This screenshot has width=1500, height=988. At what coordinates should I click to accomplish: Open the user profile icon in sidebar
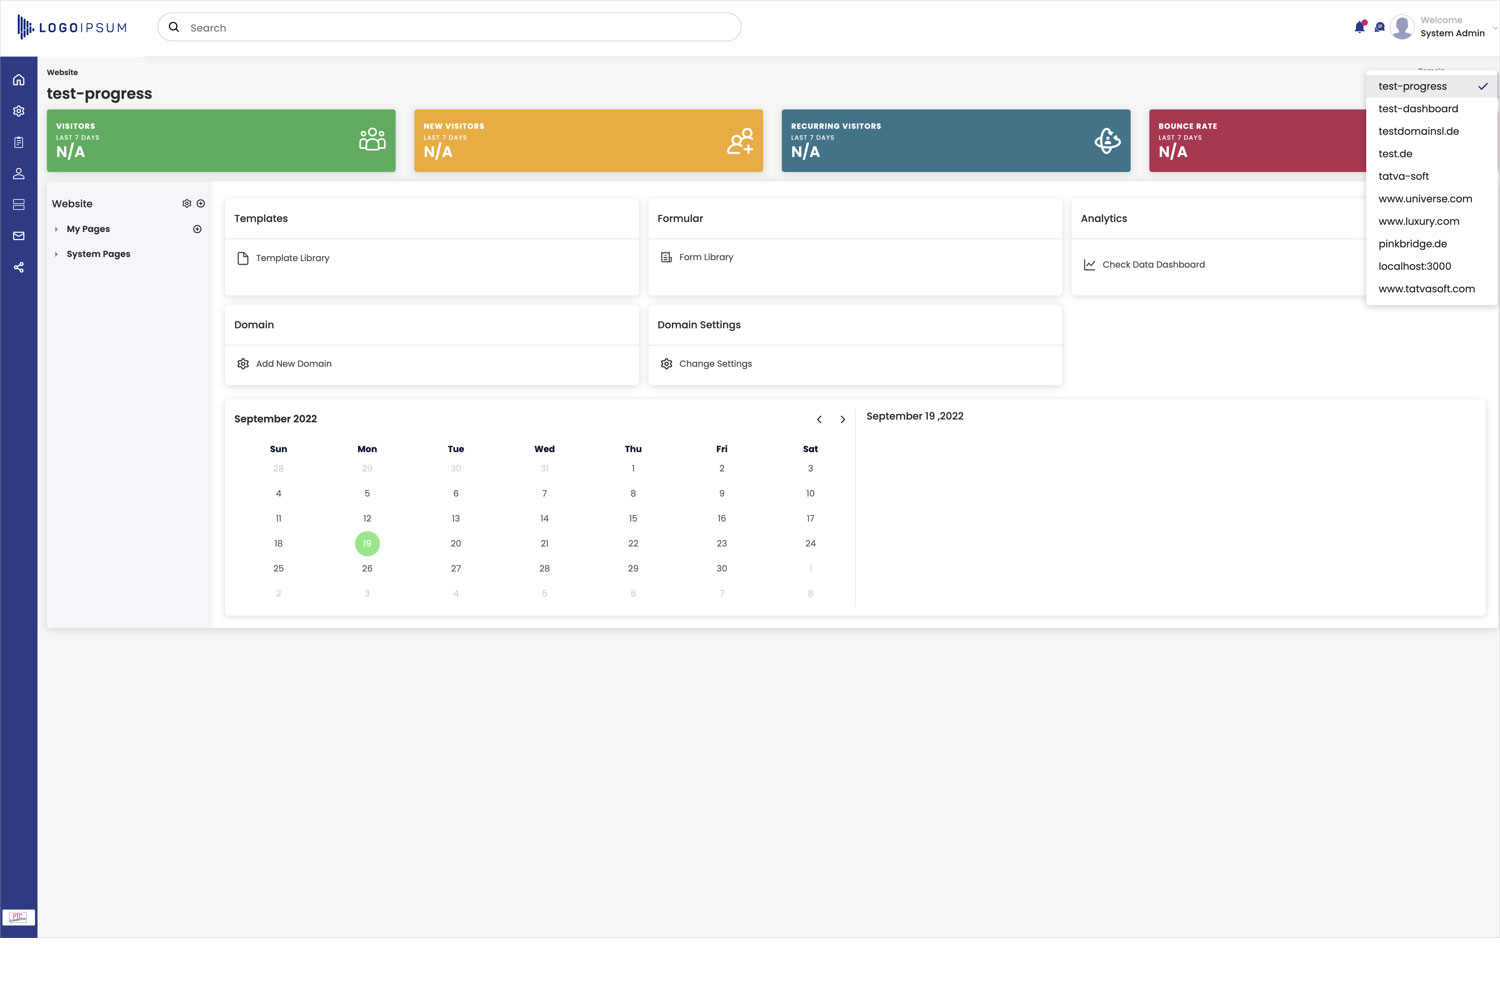18,174
